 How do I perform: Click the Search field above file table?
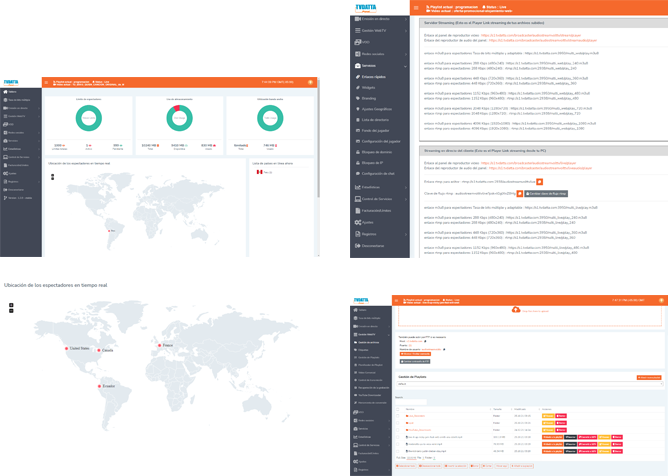click(x=411, y=402)
